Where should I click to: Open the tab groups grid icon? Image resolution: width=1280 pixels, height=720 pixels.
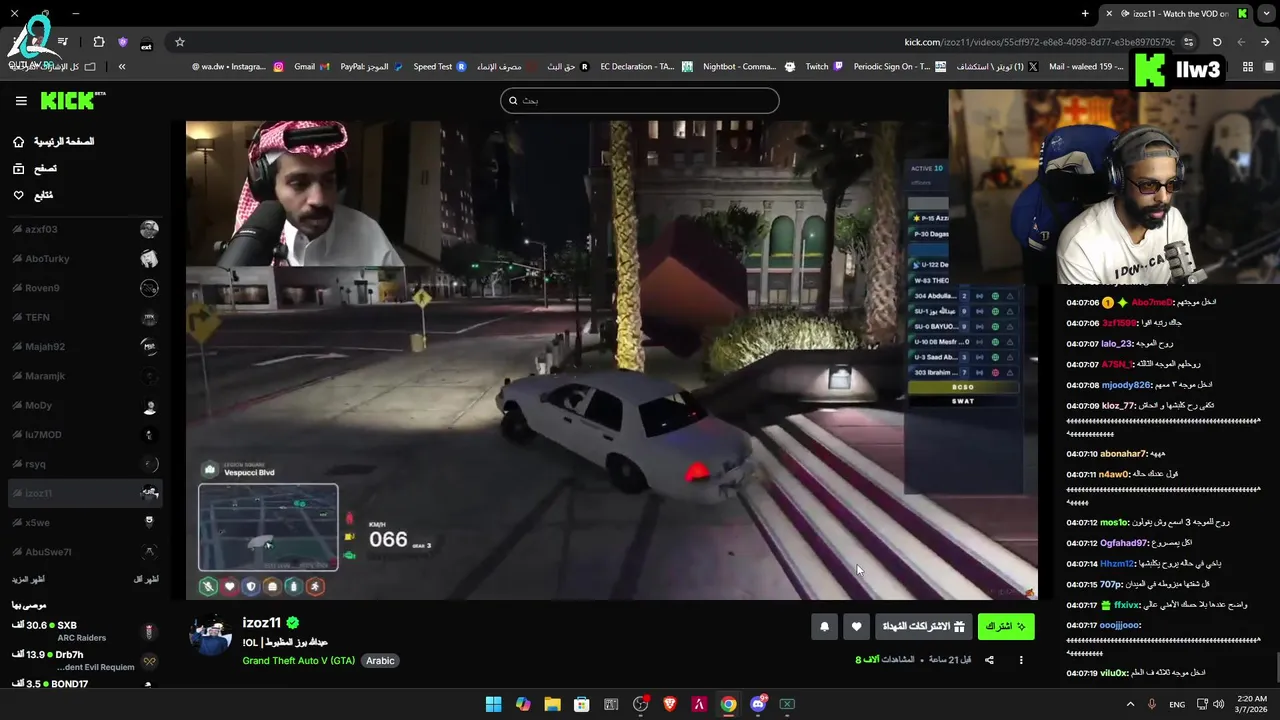click(x=1247, y=67)
